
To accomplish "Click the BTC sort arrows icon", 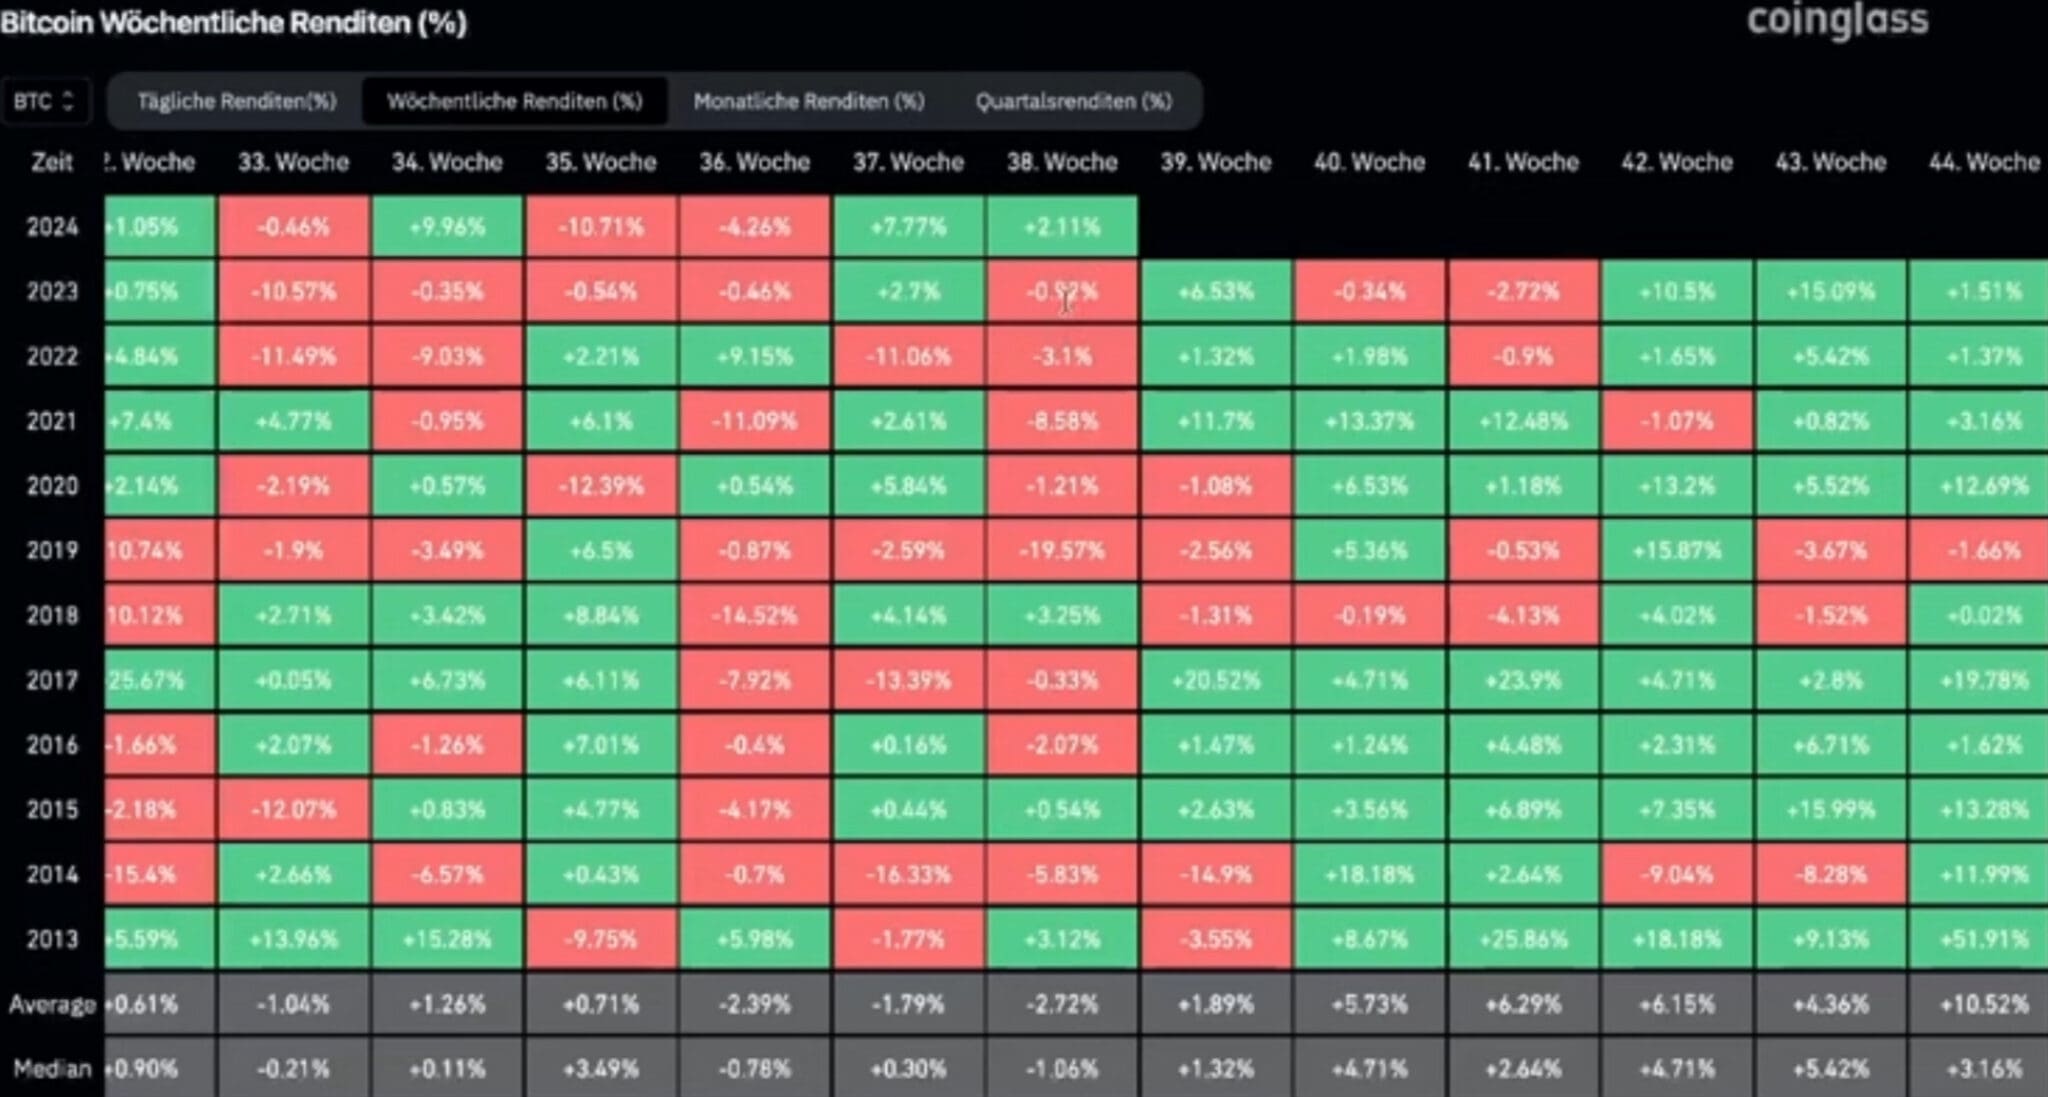I will (70, 100).
